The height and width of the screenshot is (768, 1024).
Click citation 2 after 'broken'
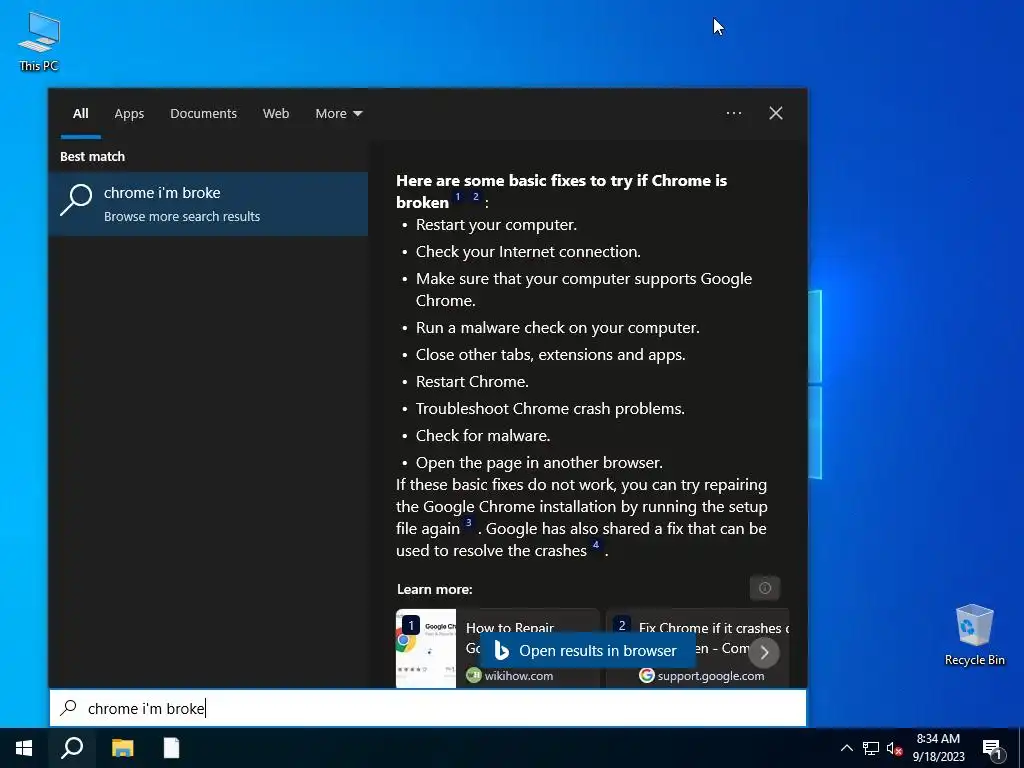click(x=476, y=197)
